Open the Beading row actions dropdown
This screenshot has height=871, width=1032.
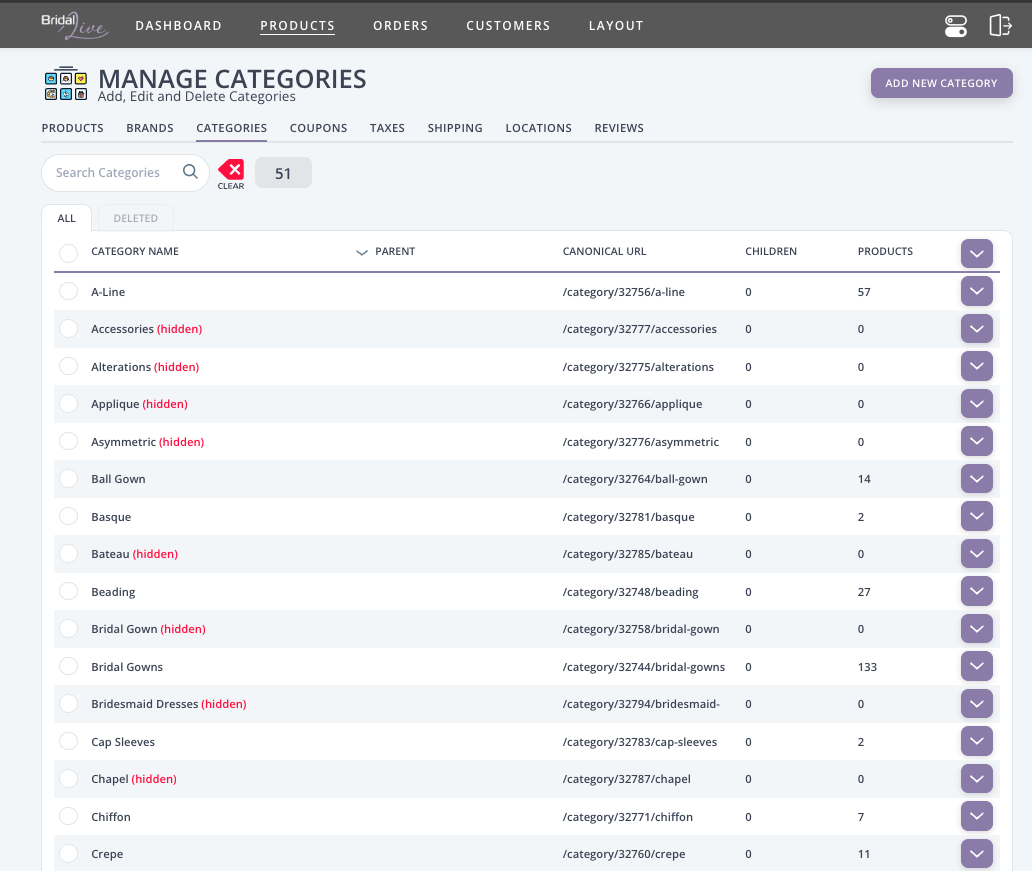977,591
